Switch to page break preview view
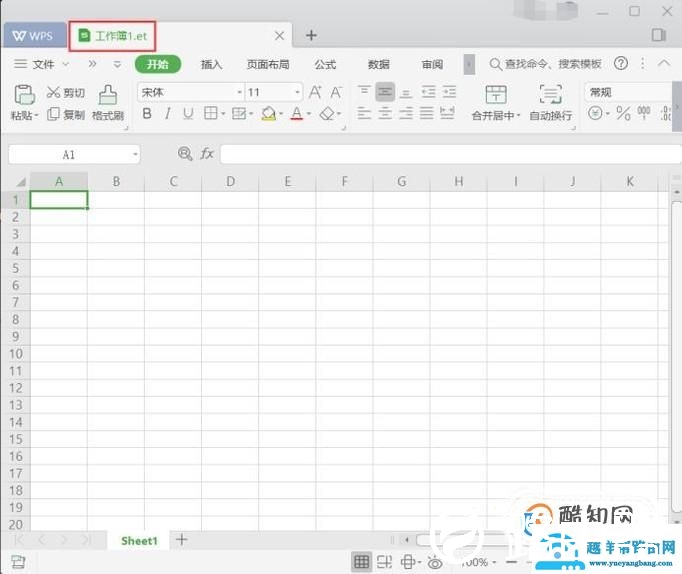Screen dimensions: 682x574 point(384,562)
